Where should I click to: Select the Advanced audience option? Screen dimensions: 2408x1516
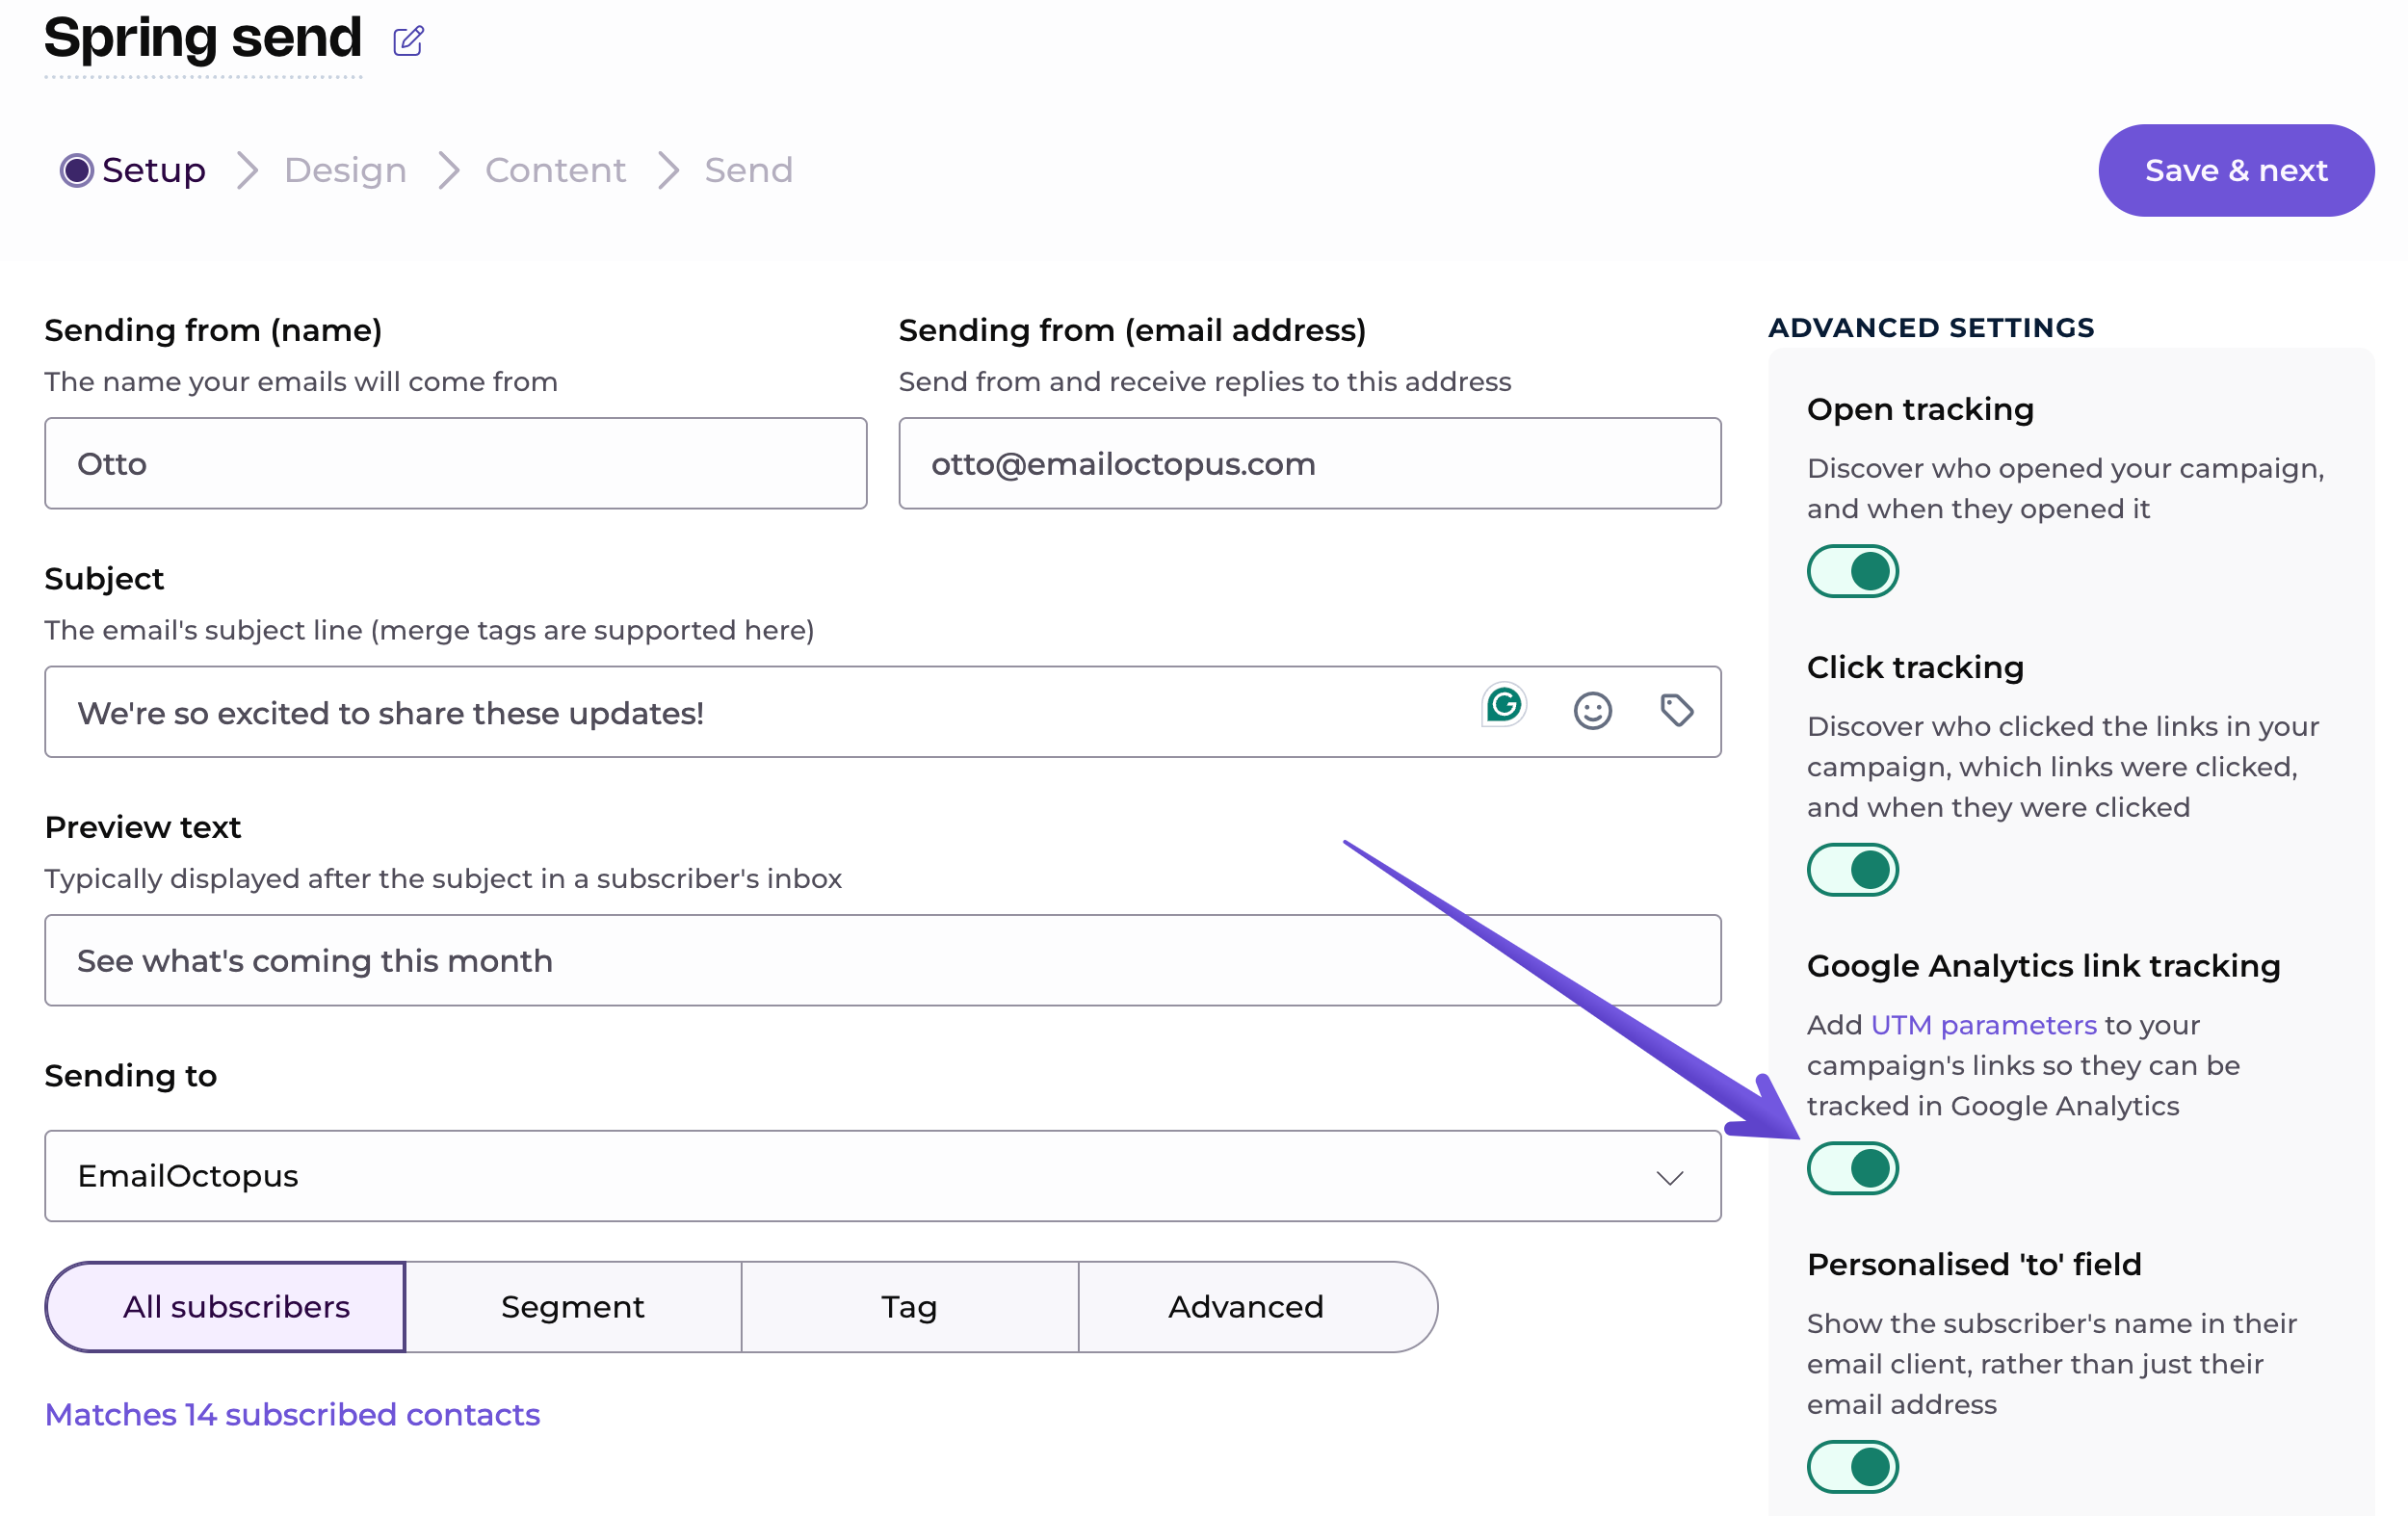[x=1245, y=1307]
